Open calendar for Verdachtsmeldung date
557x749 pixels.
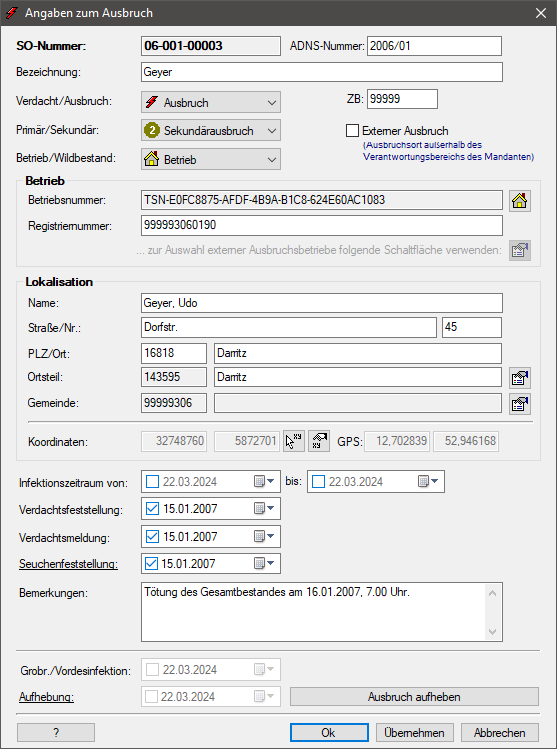pos(264,536)
